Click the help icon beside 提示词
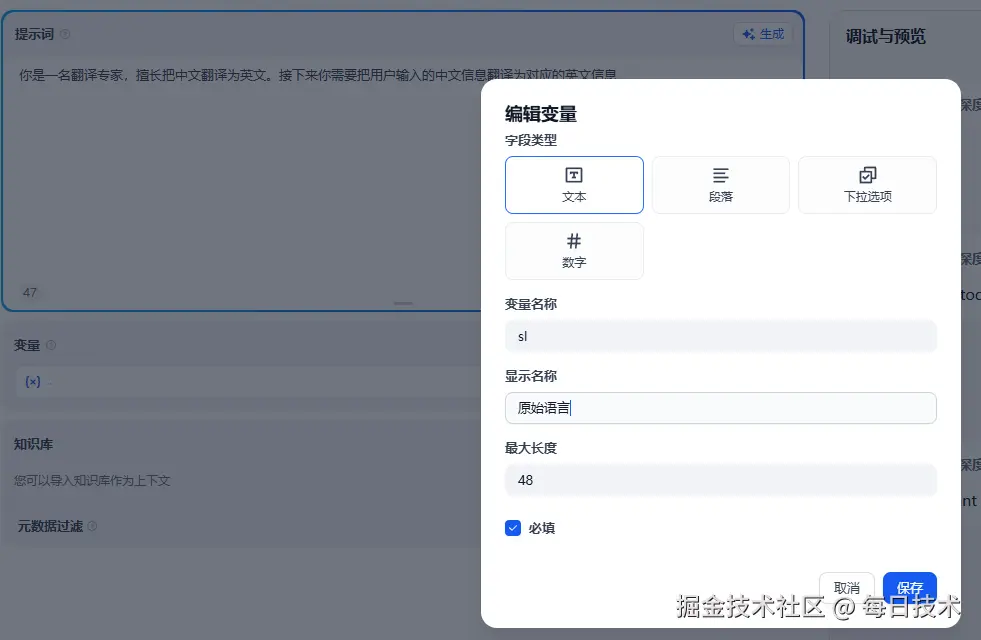 tap(65, 34)
